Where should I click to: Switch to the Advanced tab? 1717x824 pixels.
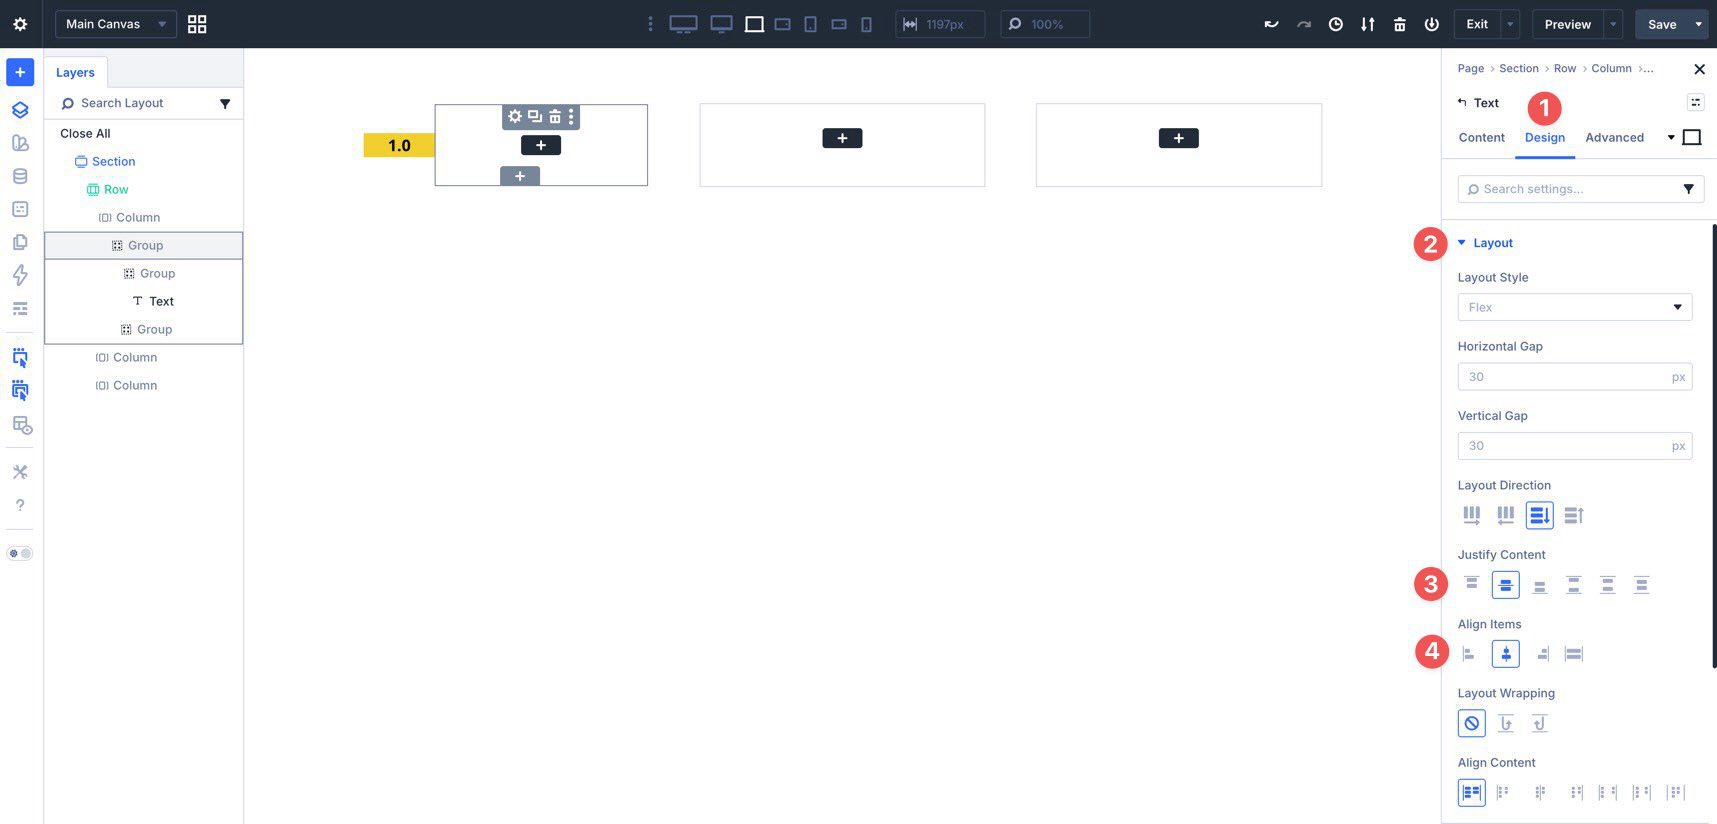pos(1614,138)
